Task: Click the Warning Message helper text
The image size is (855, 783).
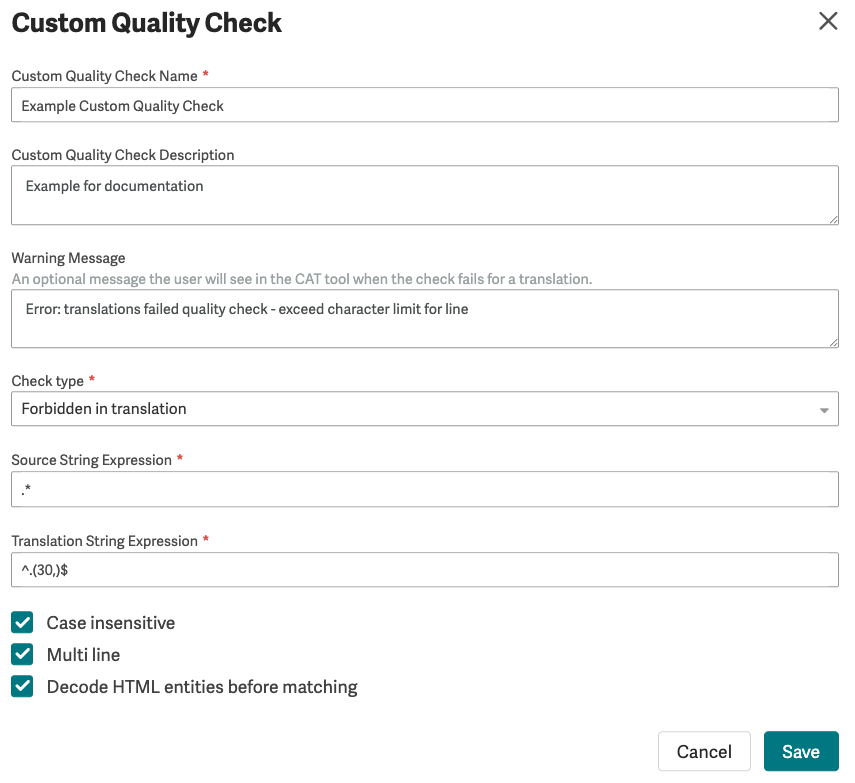Action: [x=302, y=279]
